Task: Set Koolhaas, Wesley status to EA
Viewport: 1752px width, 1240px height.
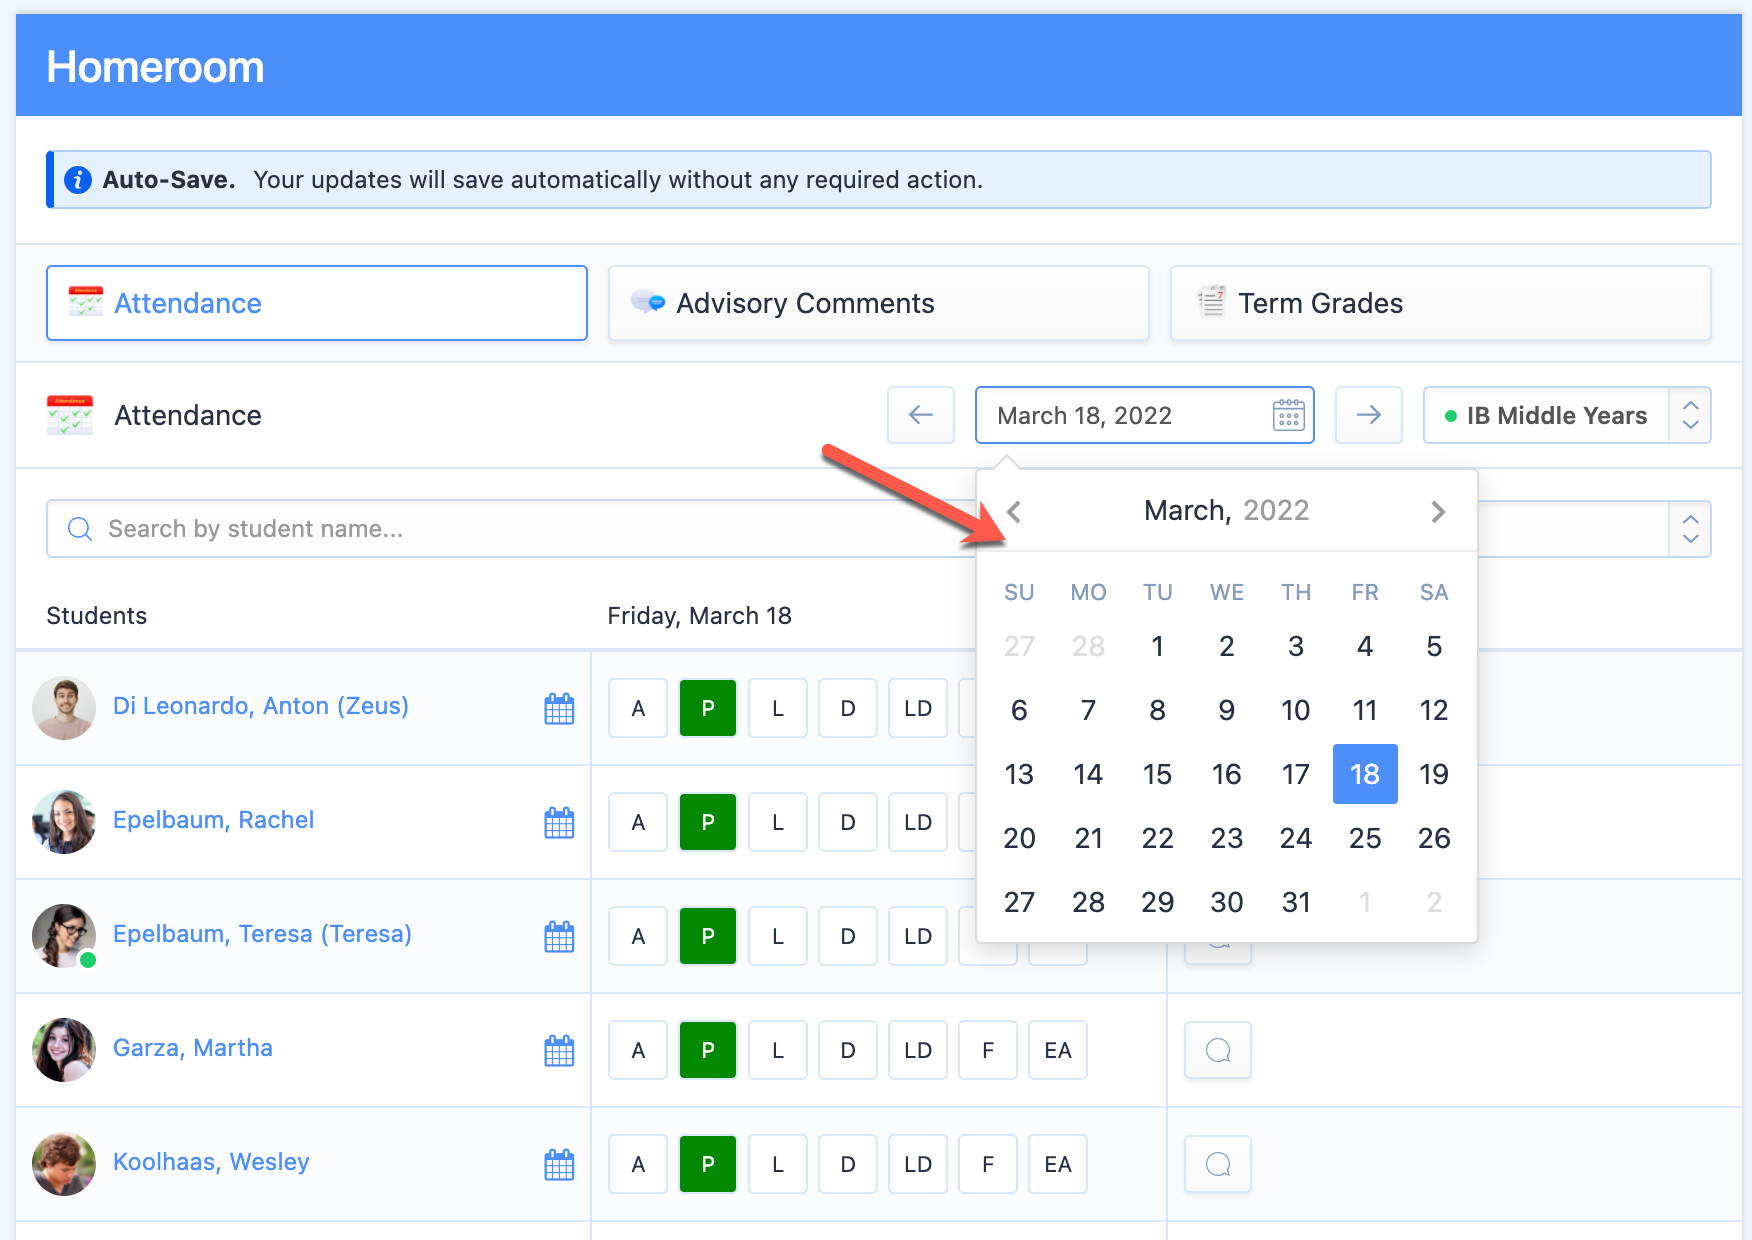Action: pos(1057,1165)
